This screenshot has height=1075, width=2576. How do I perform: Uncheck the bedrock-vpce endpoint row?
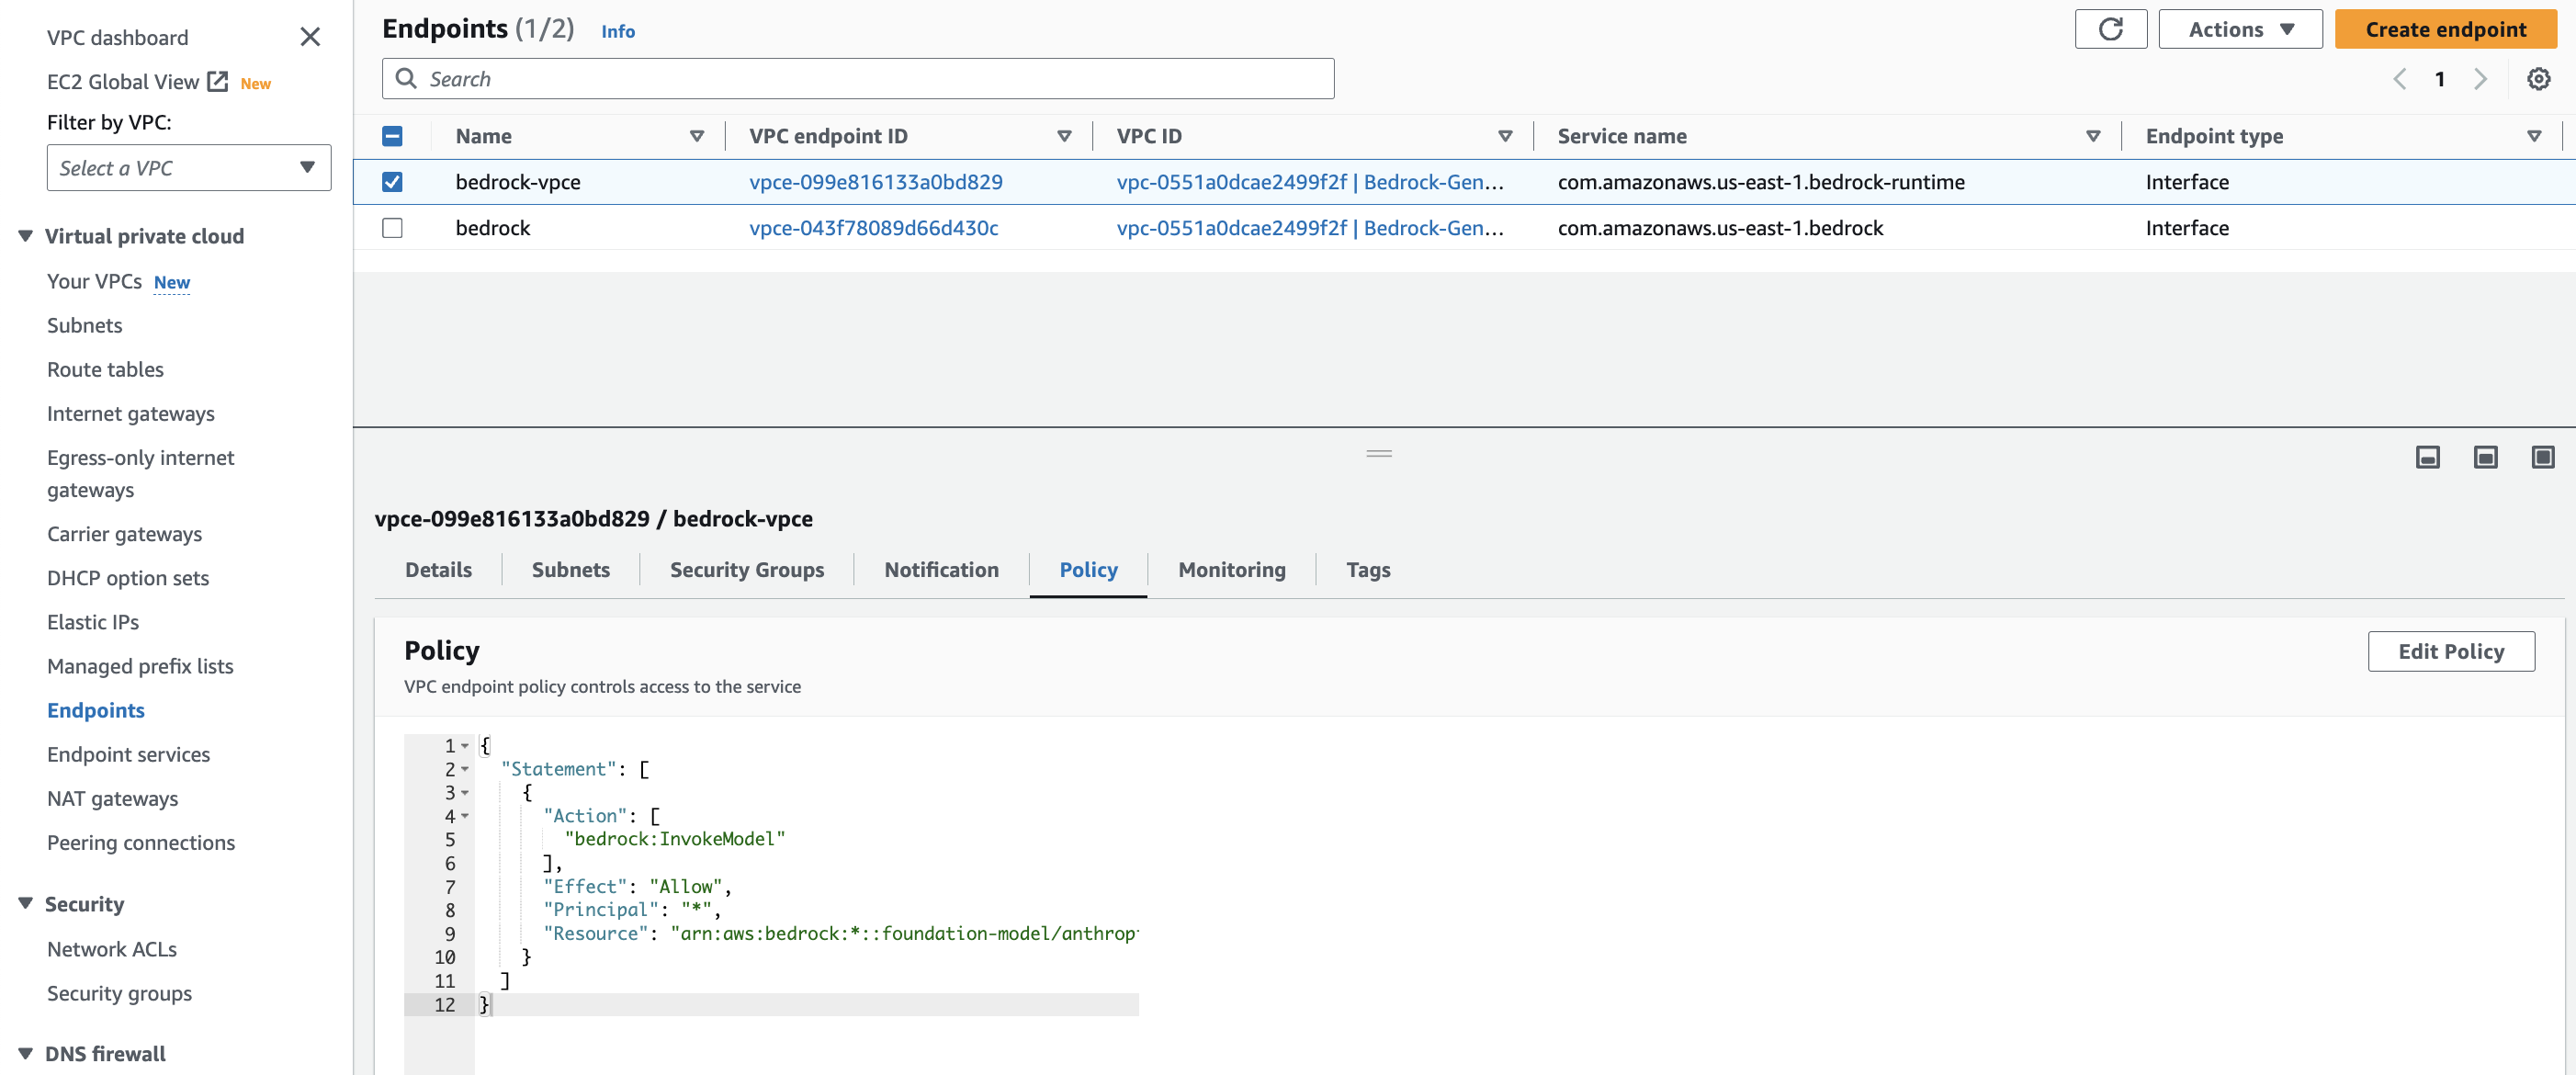[392, 182]
